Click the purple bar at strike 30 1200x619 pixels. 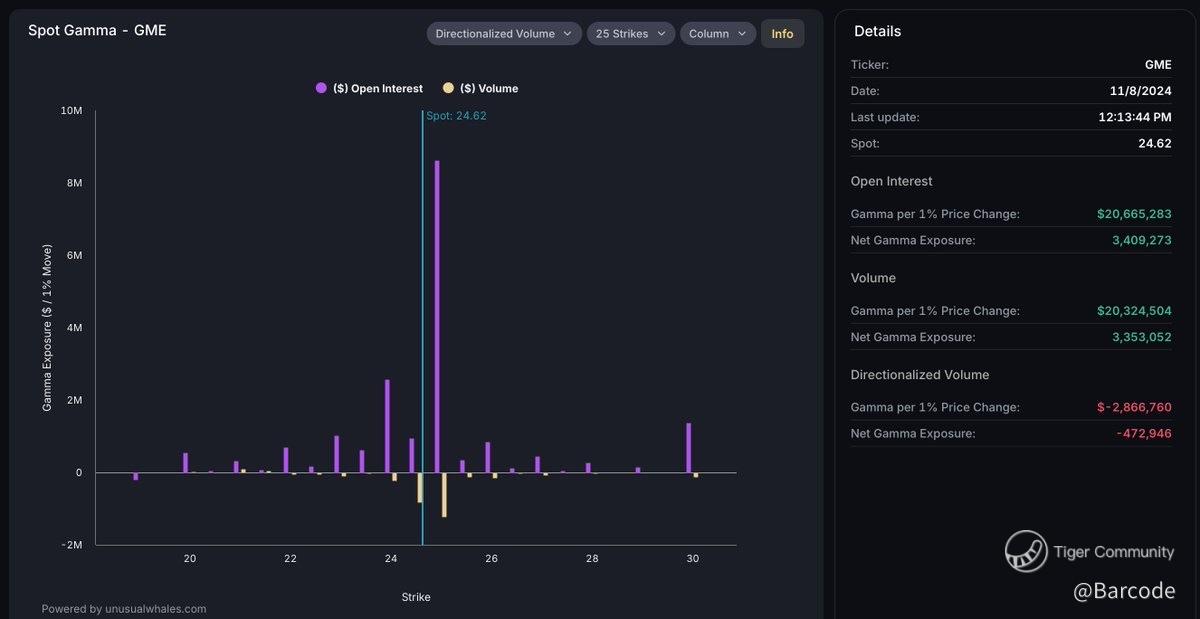688,447
